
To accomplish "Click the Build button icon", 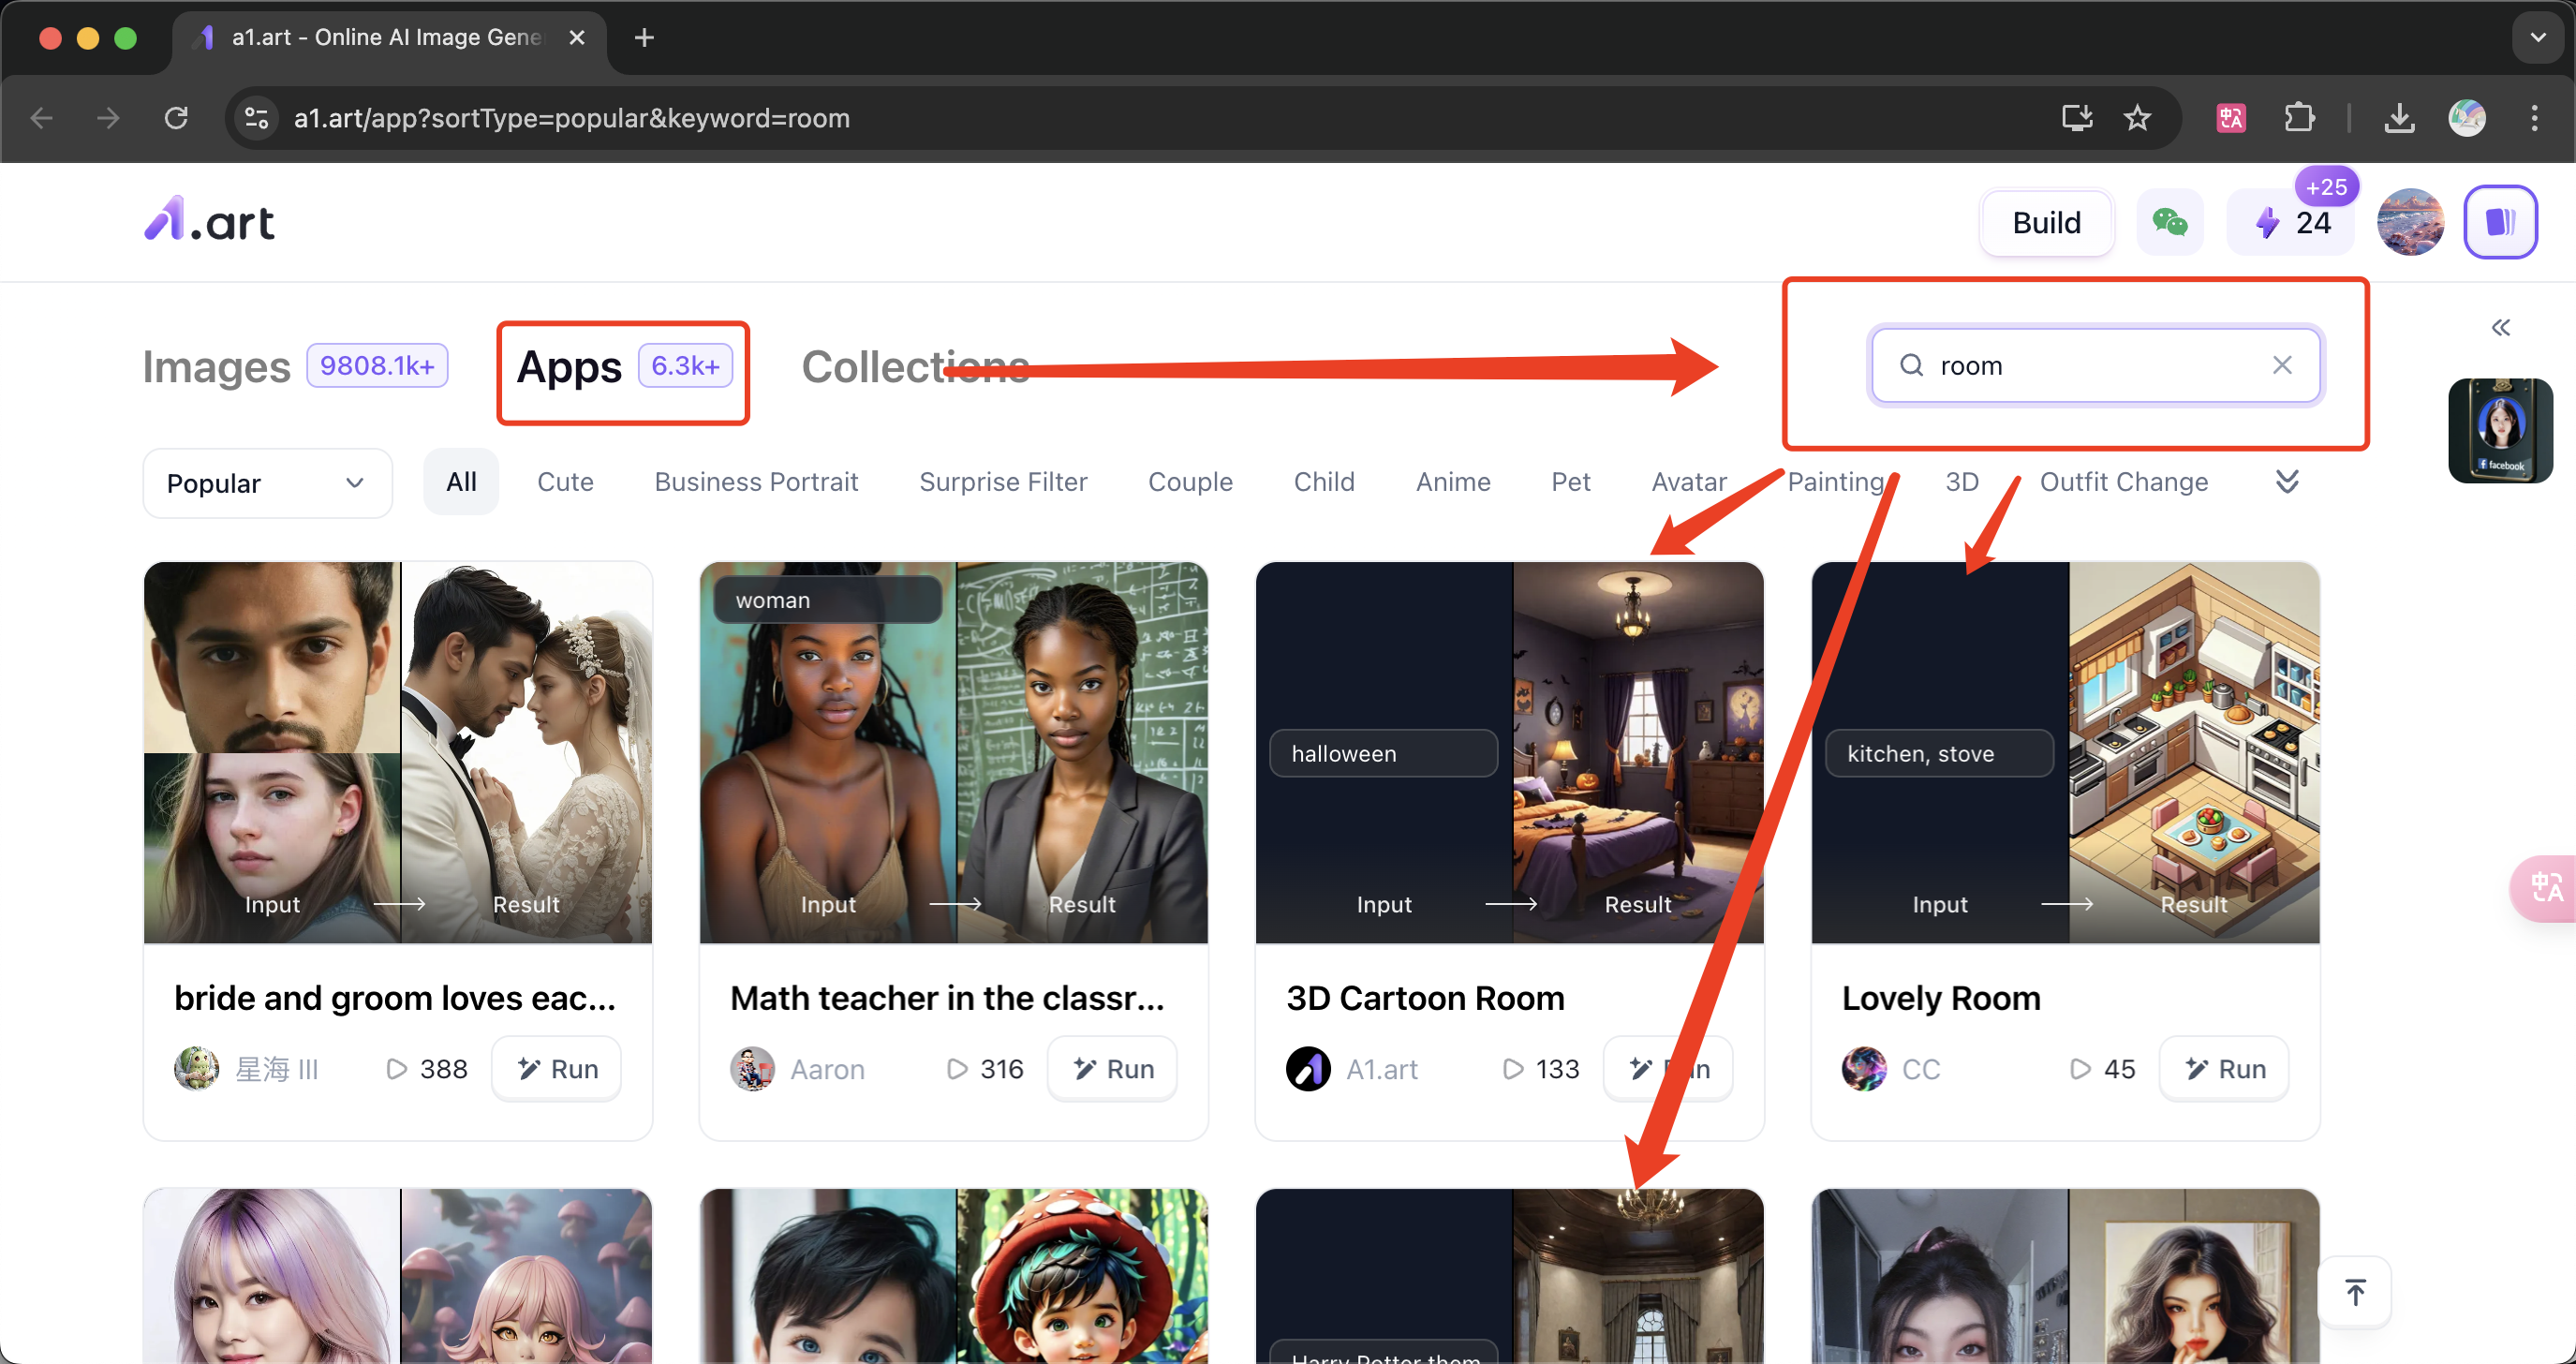I will 2045,223.
